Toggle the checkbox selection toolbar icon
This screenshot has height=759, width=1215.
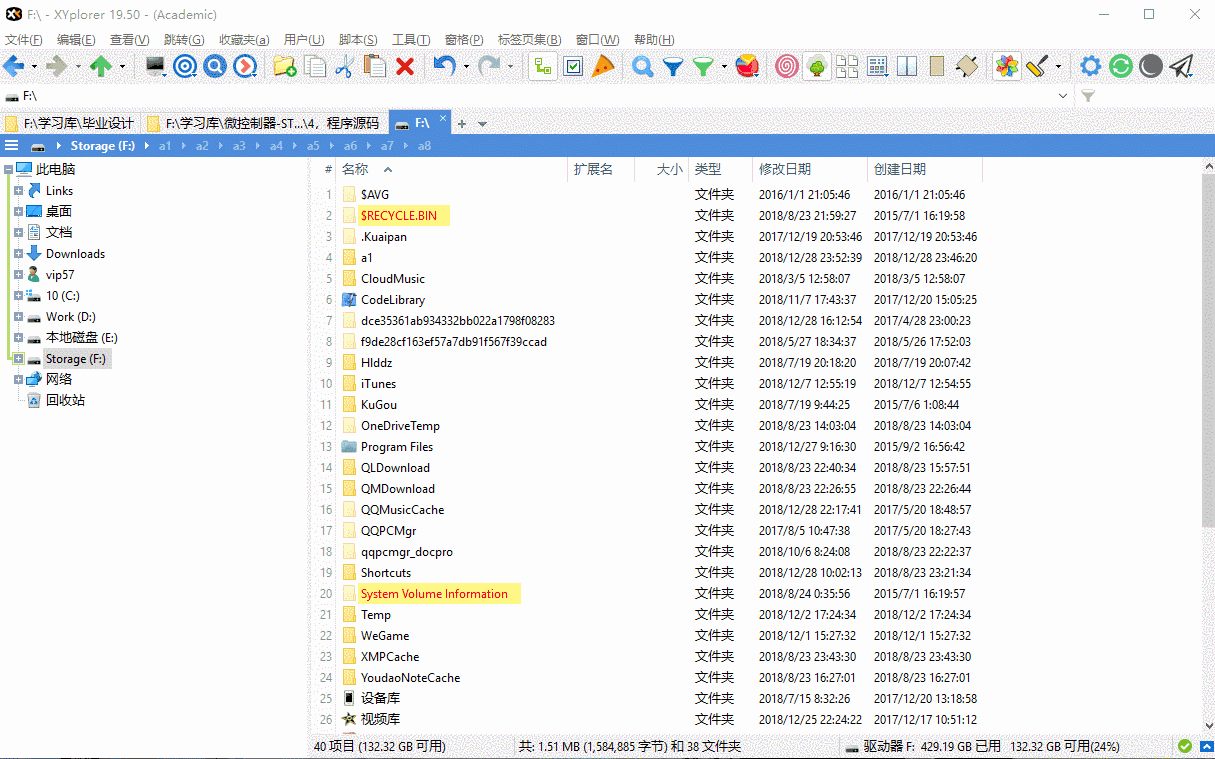click(x=573, y=67)
